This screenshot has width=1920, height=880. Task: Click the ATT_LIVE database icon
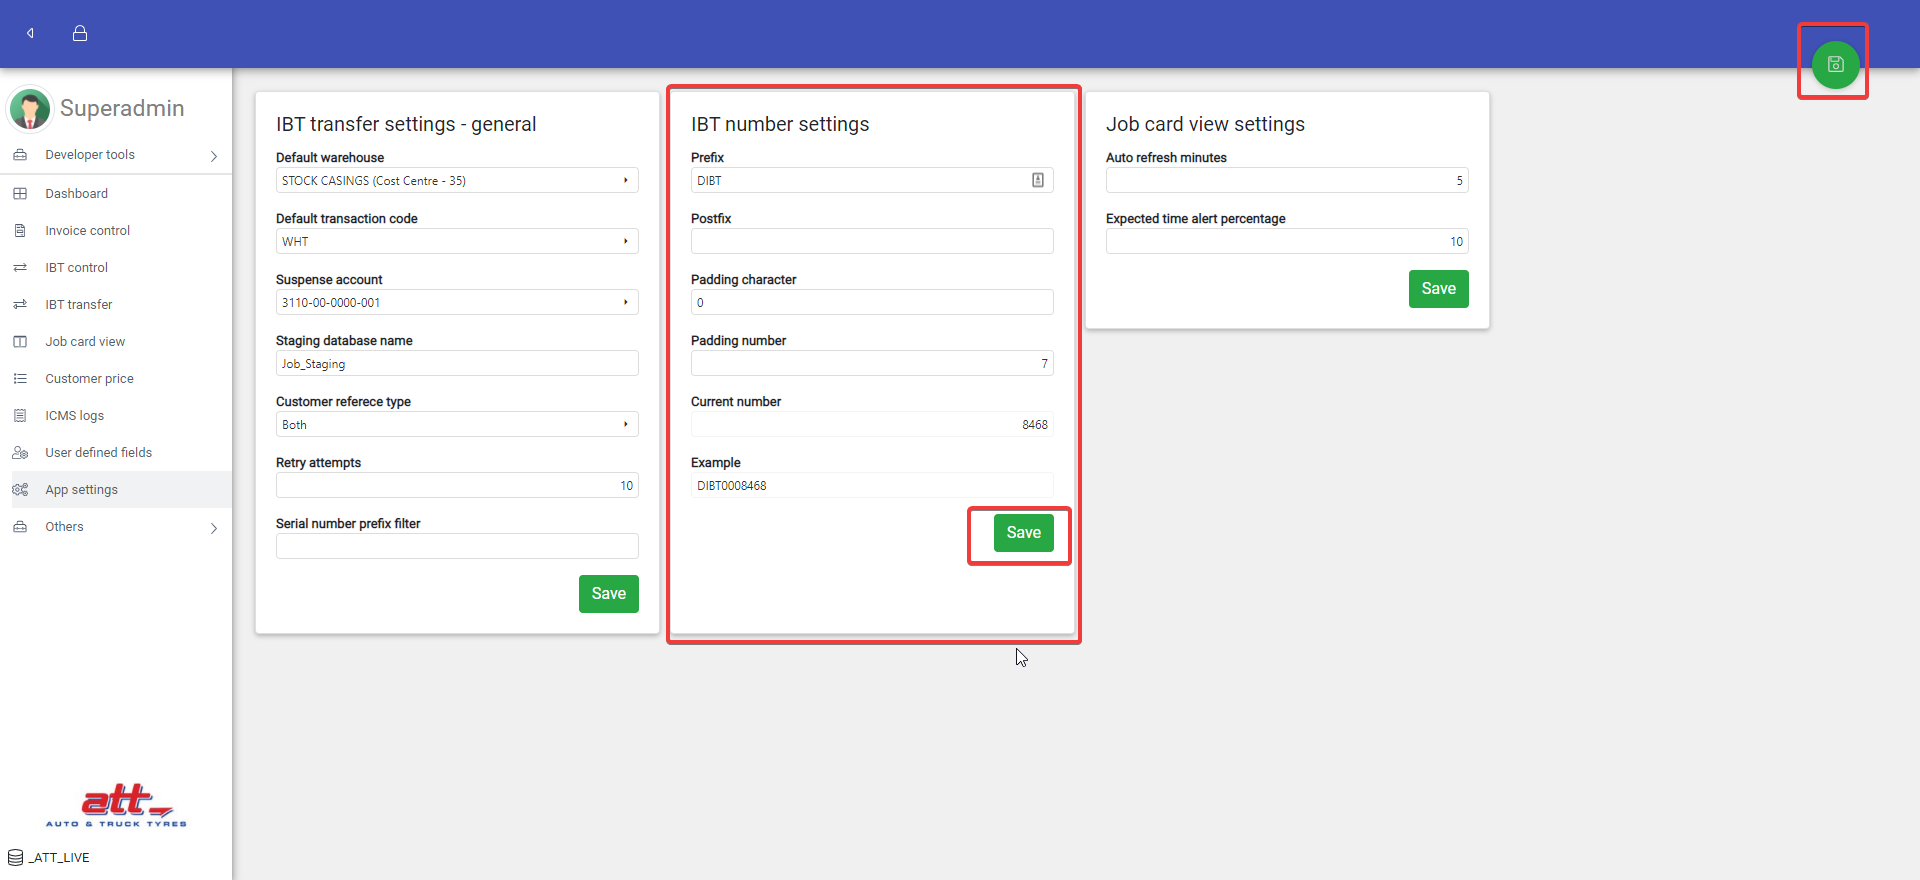point(16,858)
